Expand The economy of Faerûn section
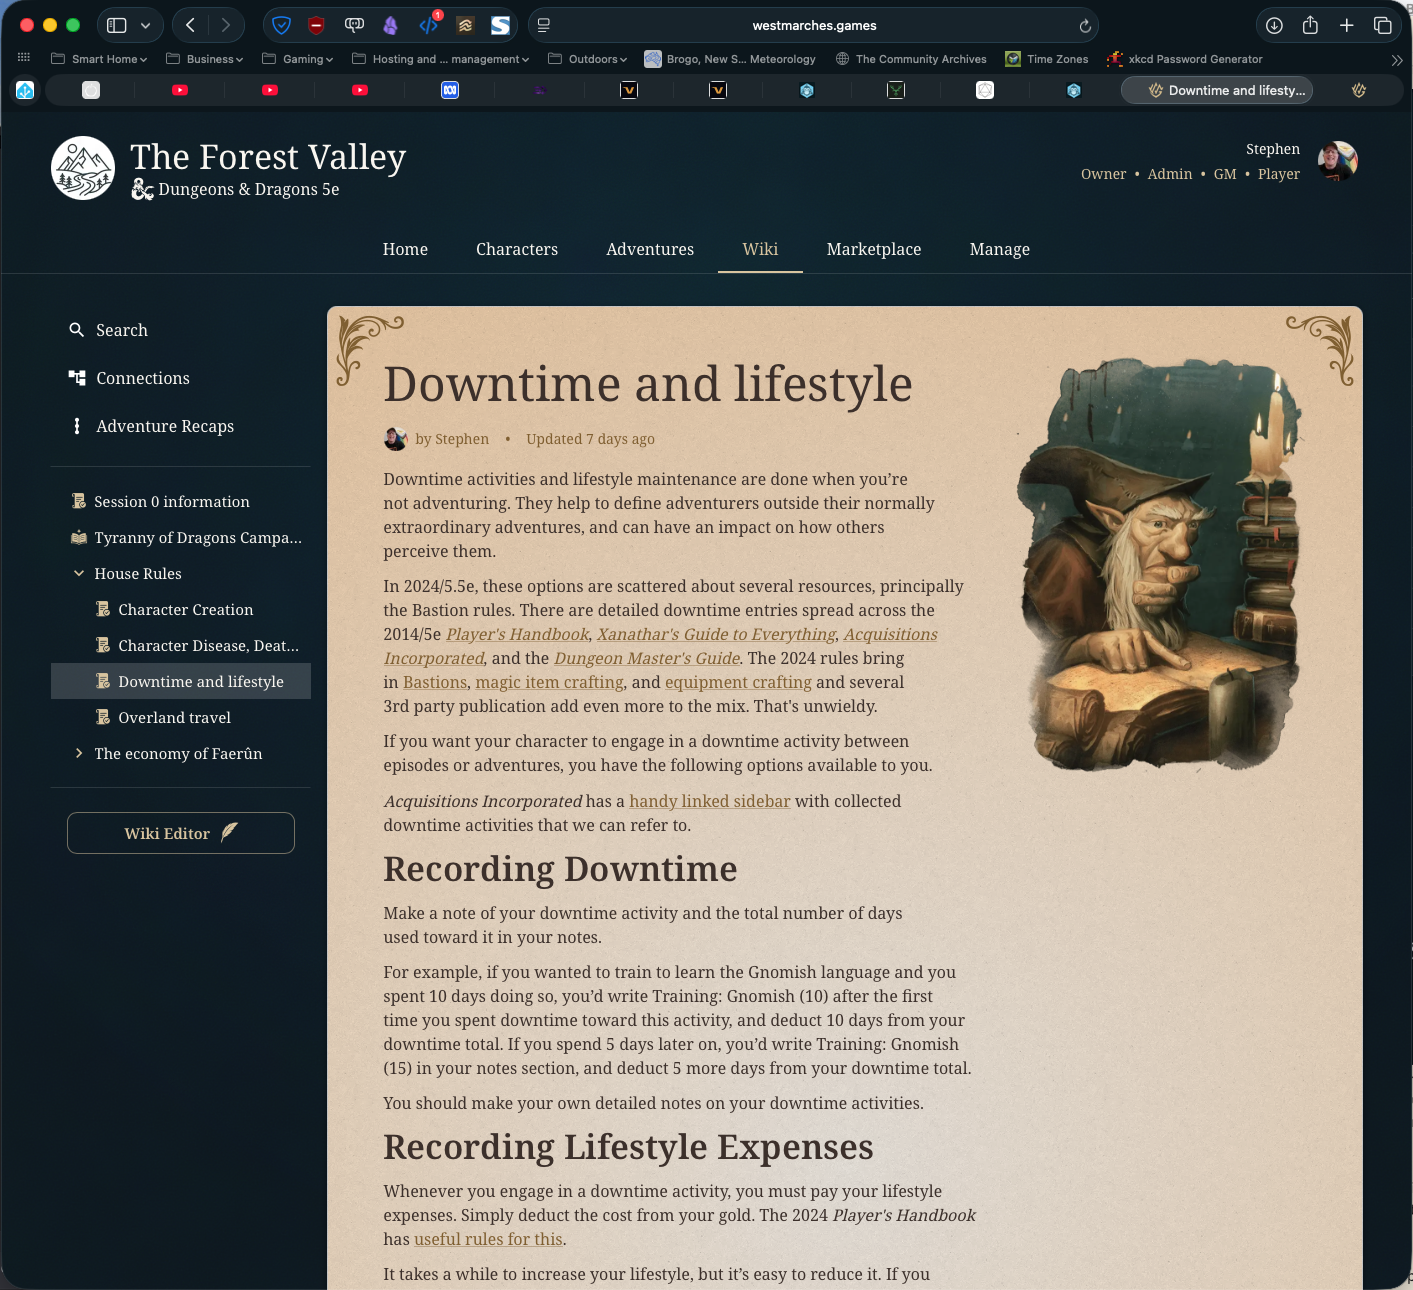 (79, 753)
